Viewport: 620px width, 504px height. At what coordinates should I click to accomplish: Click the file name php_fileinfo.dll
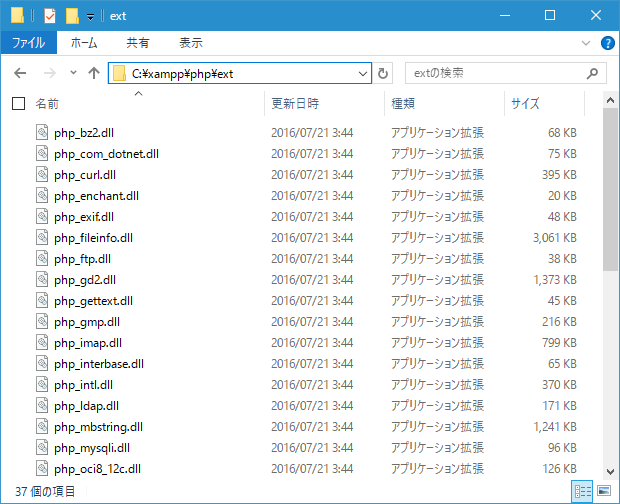coord(93,238)
